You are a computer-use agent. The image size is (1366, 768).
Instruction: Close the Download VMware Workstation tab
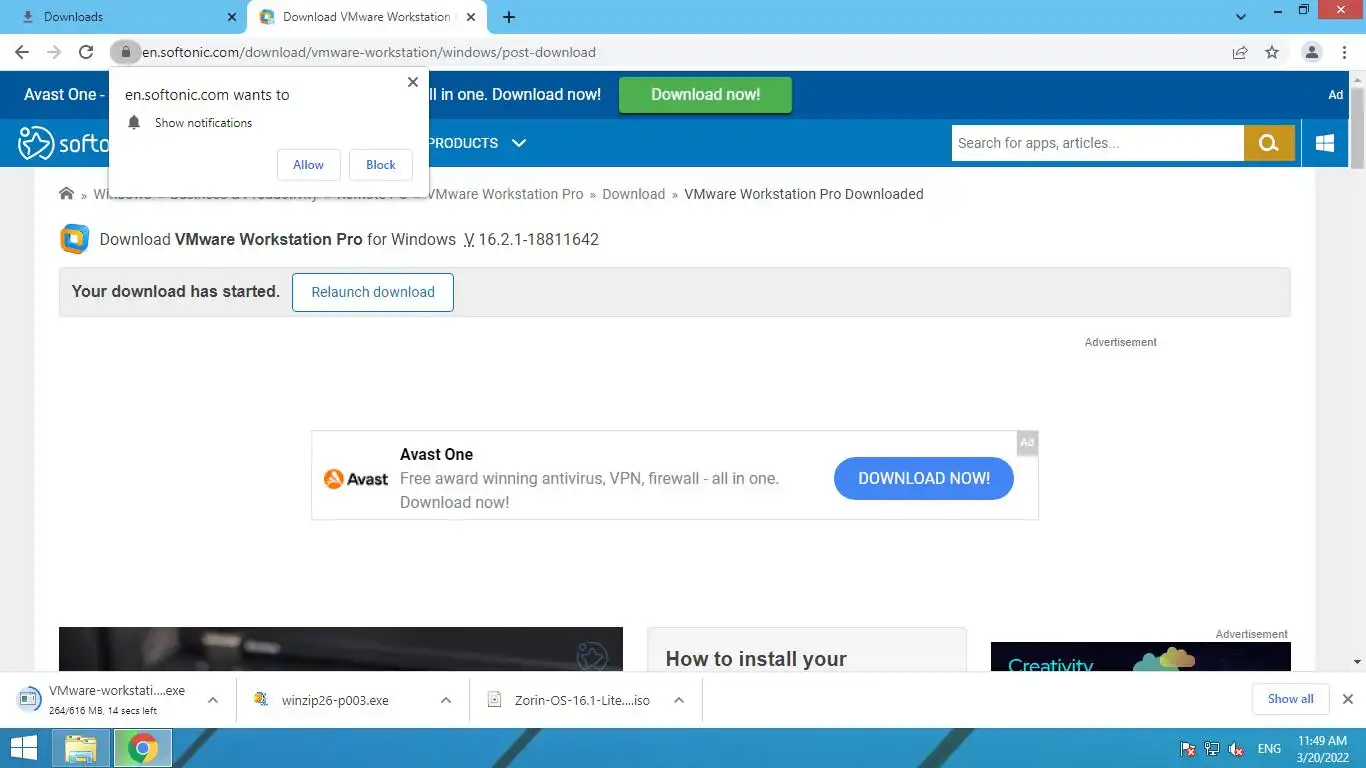[x=471, y=17]
